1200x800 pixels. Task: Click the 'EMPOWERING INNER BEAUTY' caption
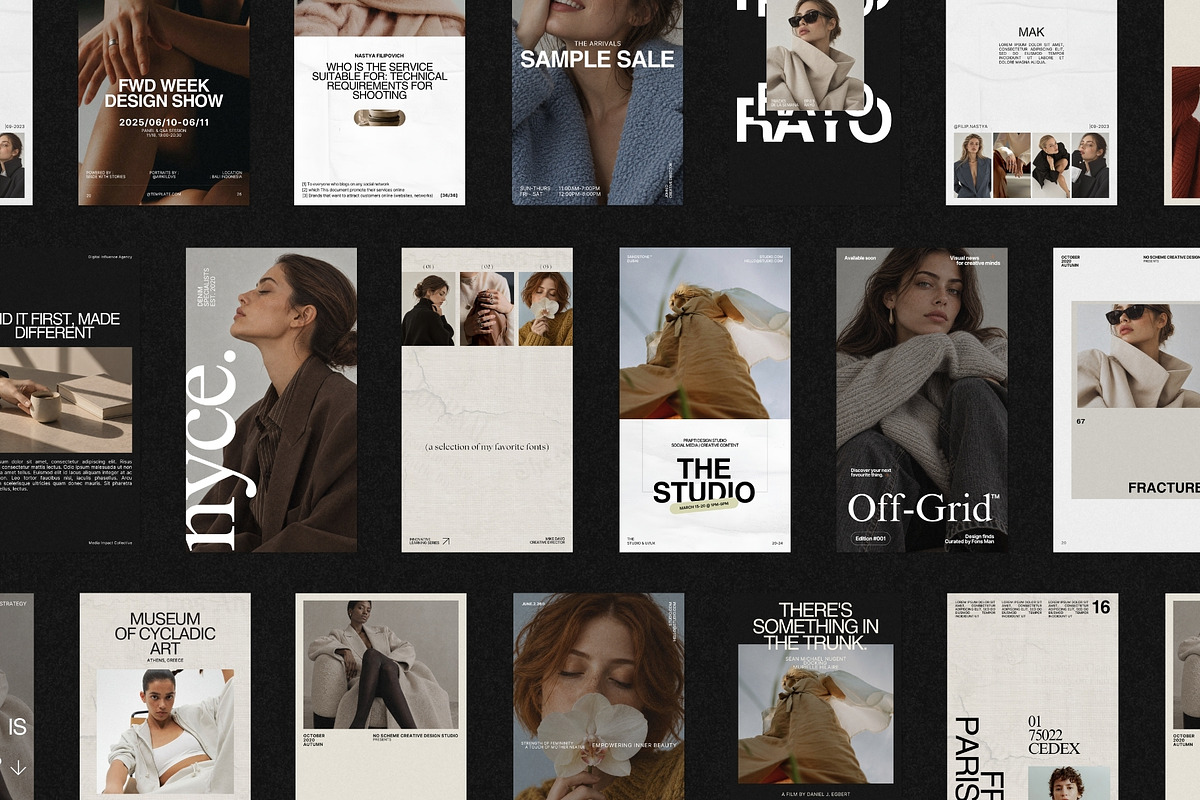click(635, 746)
